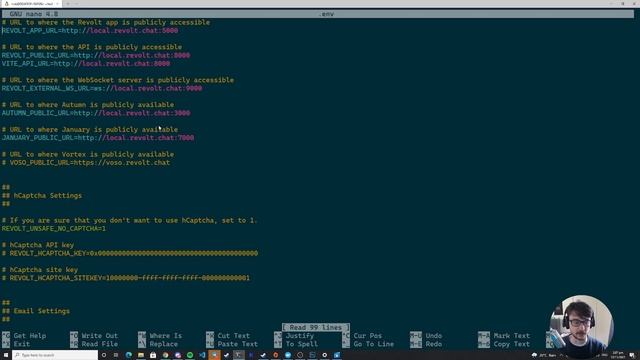
Task: Place cursor on AUTUMN_PUBLIC_URL line
Action: coord(96,113)
